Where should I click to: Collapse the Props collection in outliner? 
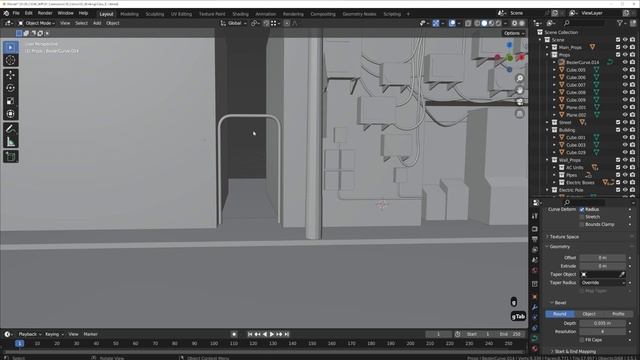coord(548,55)
